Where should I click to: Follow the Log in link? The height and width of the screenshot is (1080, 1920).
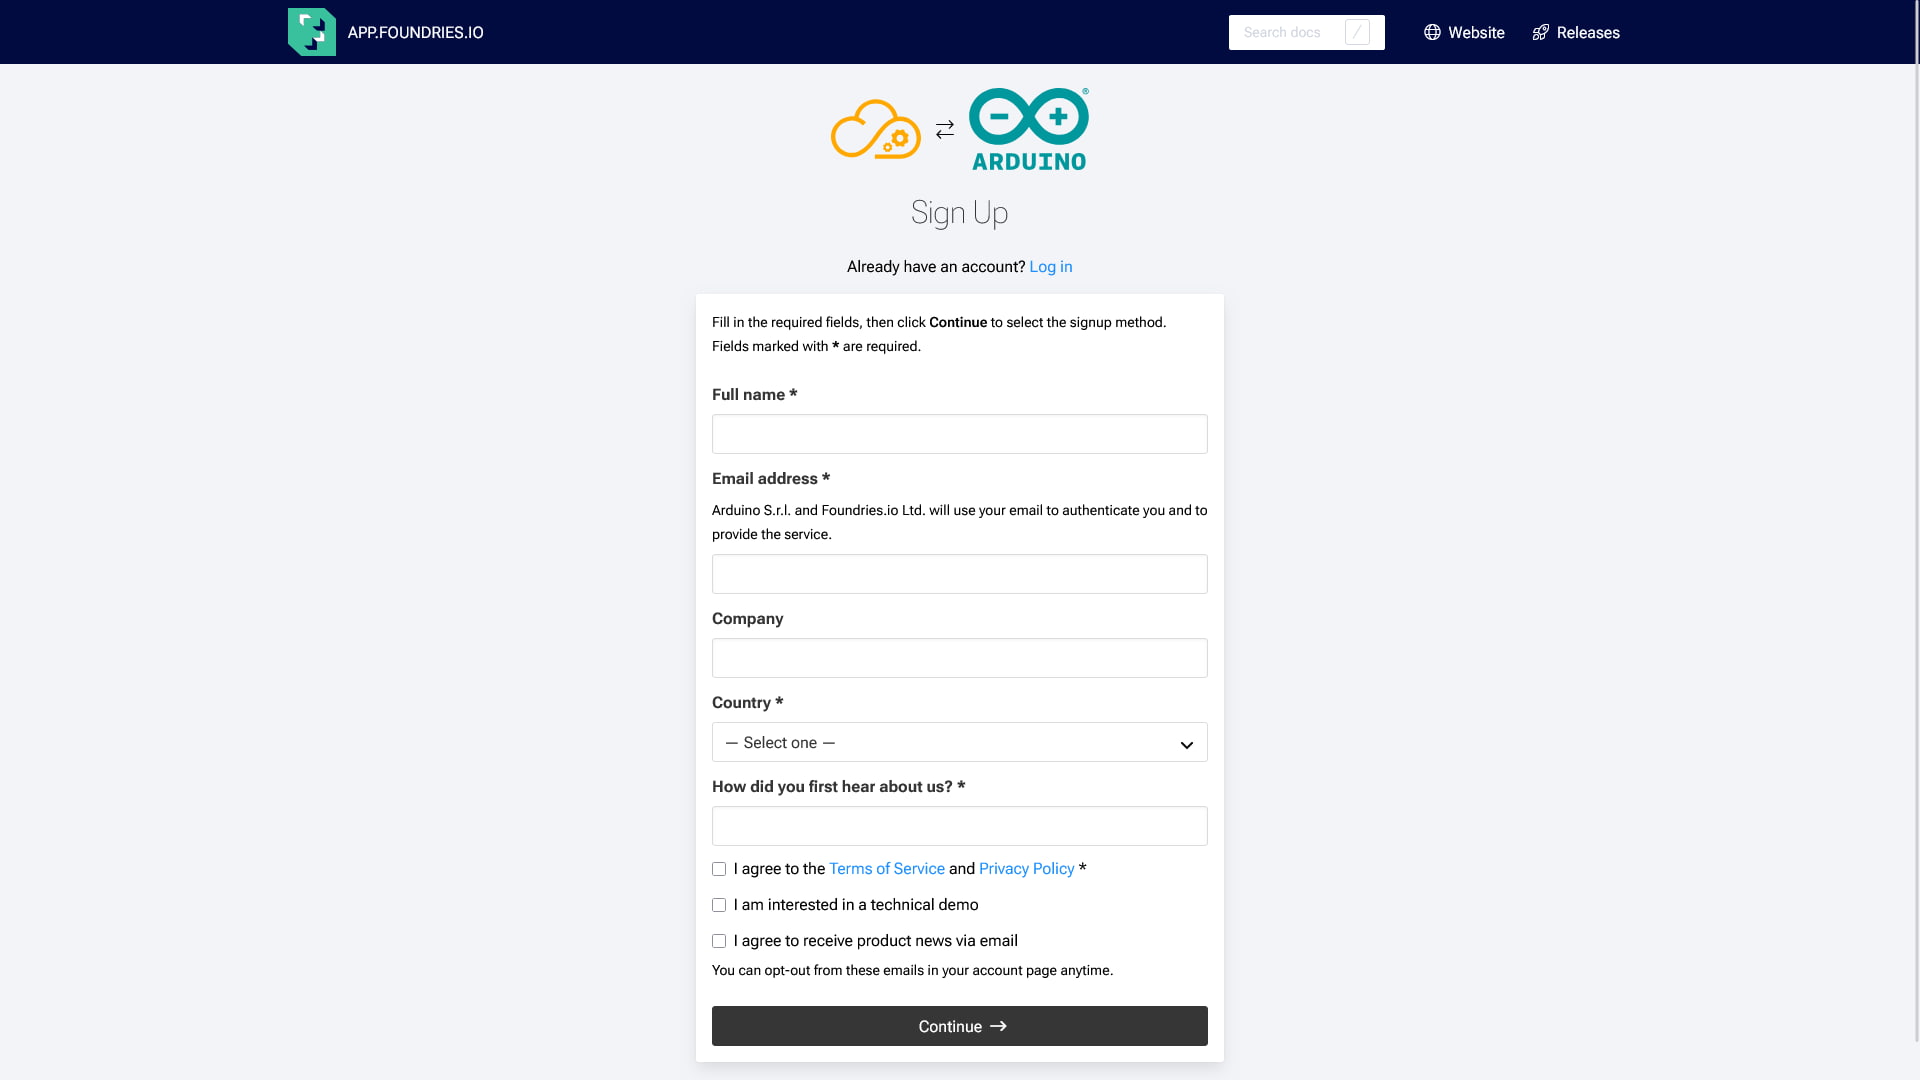pyautogui.click(x=1051, y=266)
